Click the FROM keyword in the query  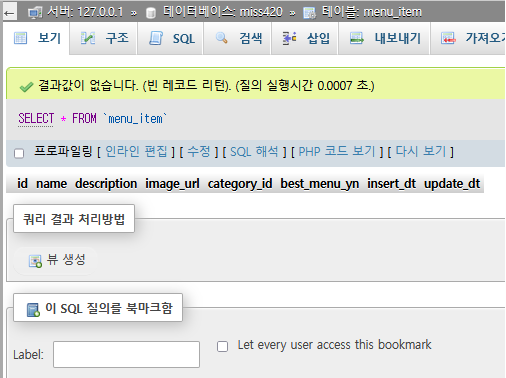click(84, 118)
